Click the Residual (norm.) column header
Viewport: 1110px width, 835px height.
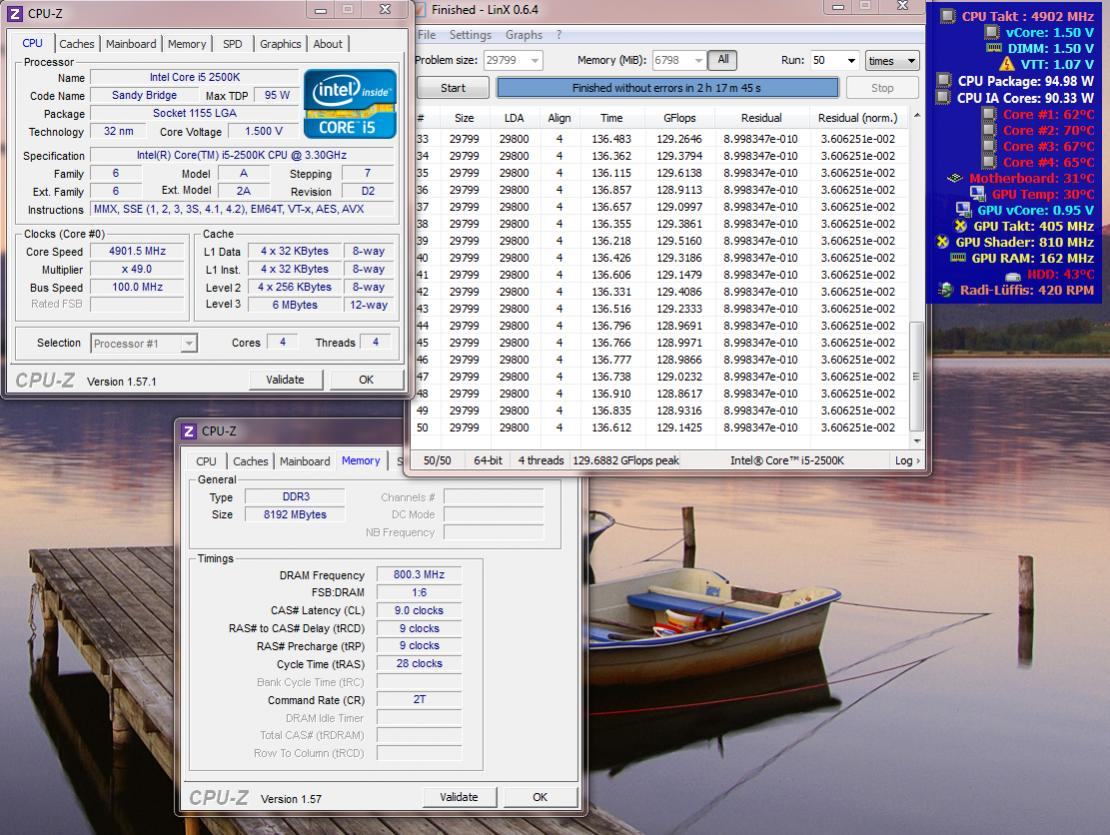[857, 118]
